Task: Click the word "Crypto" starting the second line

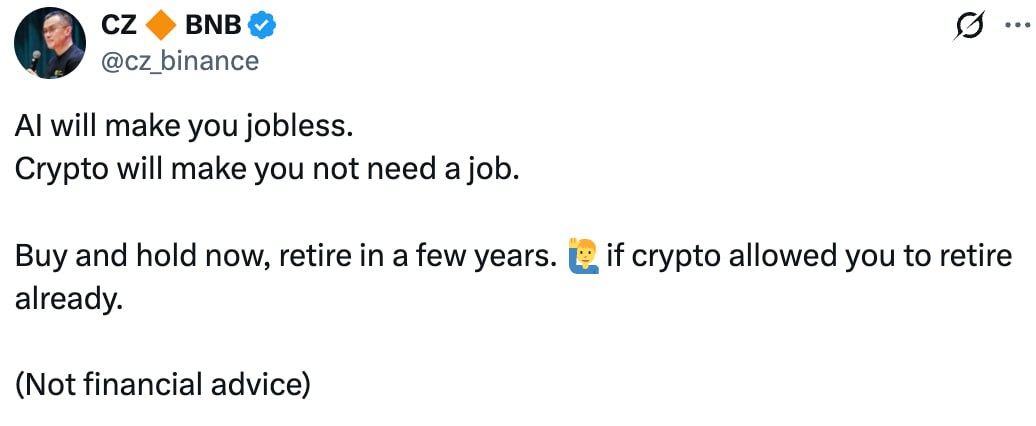Action: tap(60, 168)
